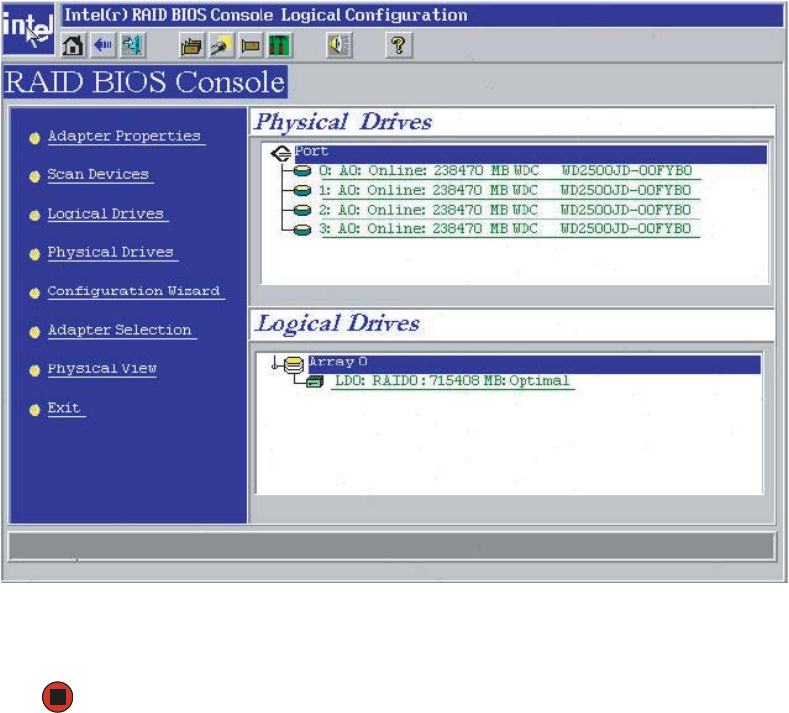
Task: Click the Scan devices flashlight icon
Action: [x=221, y=46]
